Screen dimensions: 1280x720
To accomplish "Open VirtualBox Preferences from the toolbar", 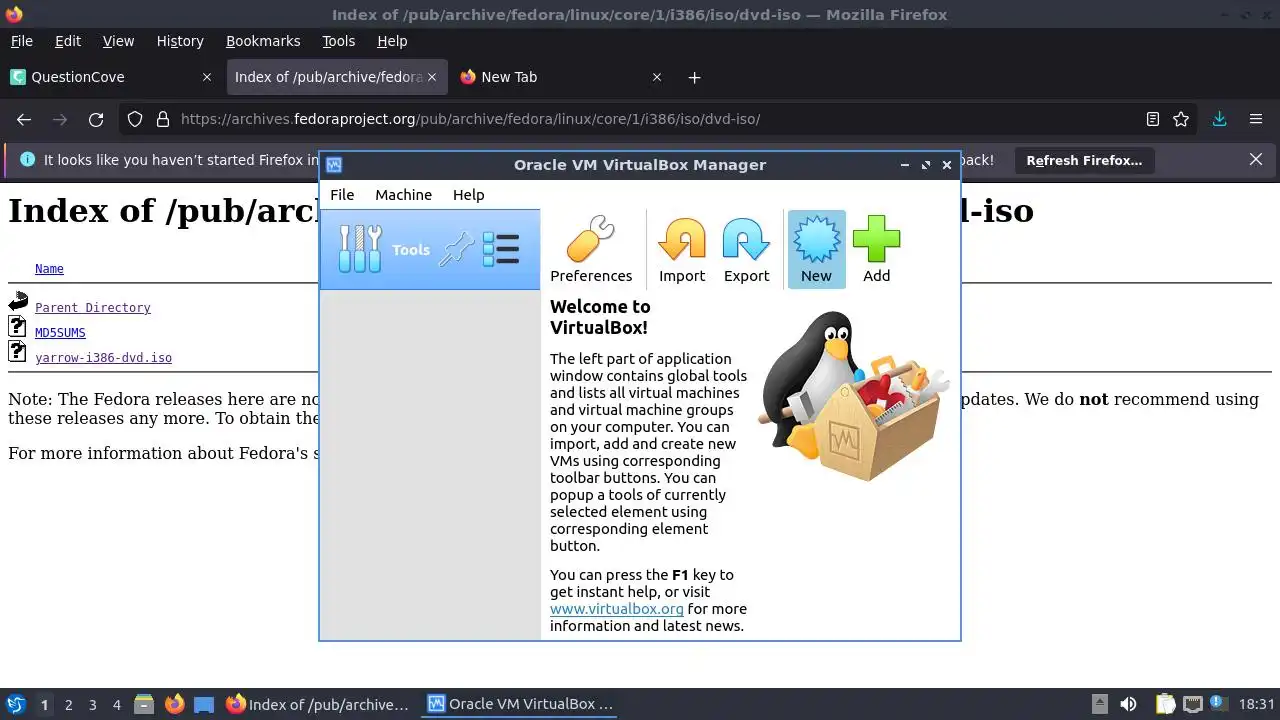I will (591, 250).
